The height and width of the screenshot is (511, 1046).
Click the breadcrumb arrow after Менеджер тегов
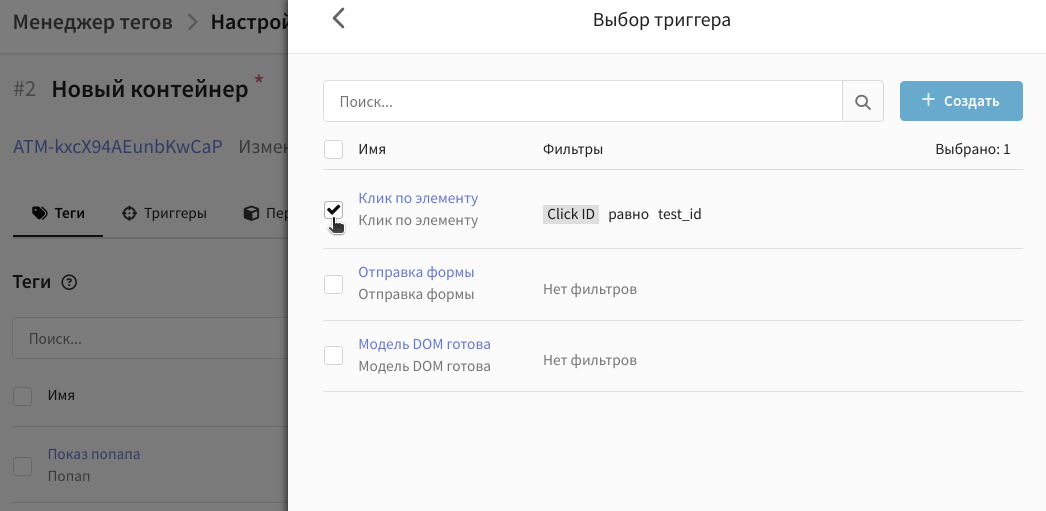pos(192,22)
